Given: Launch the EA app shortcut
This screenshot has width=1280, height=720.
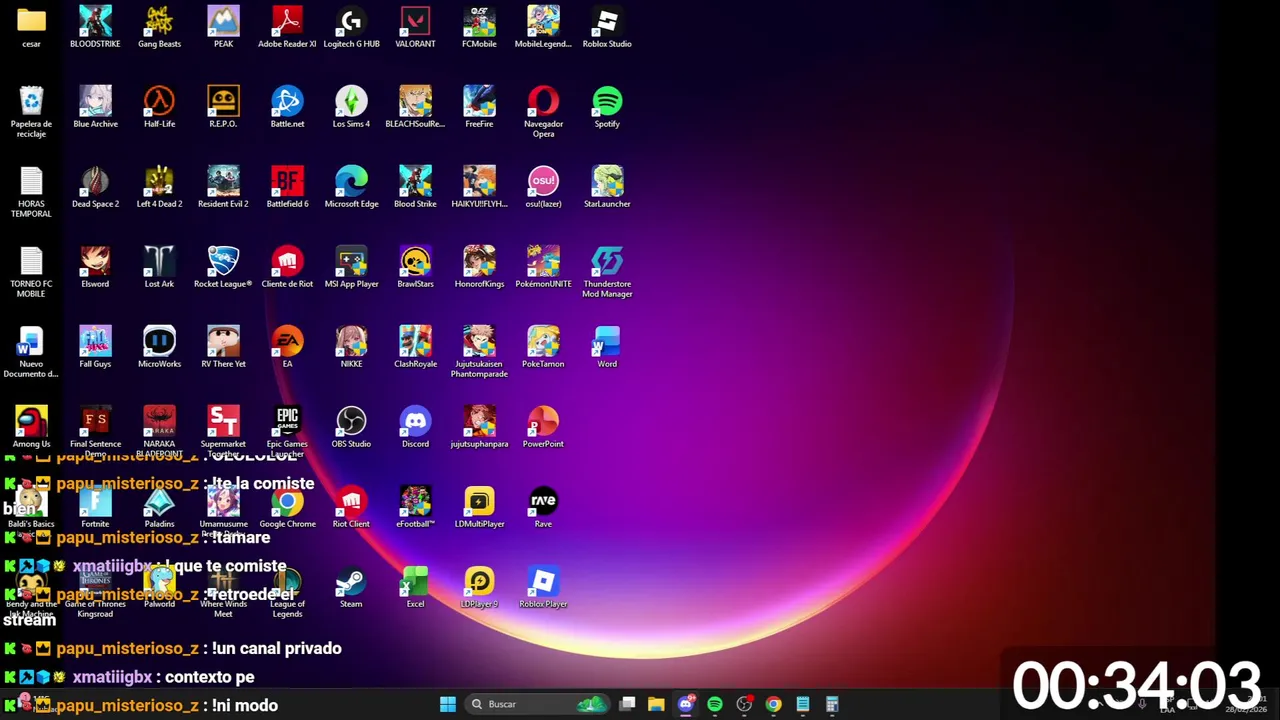Looking at the screenshot, I should (287, 347).
